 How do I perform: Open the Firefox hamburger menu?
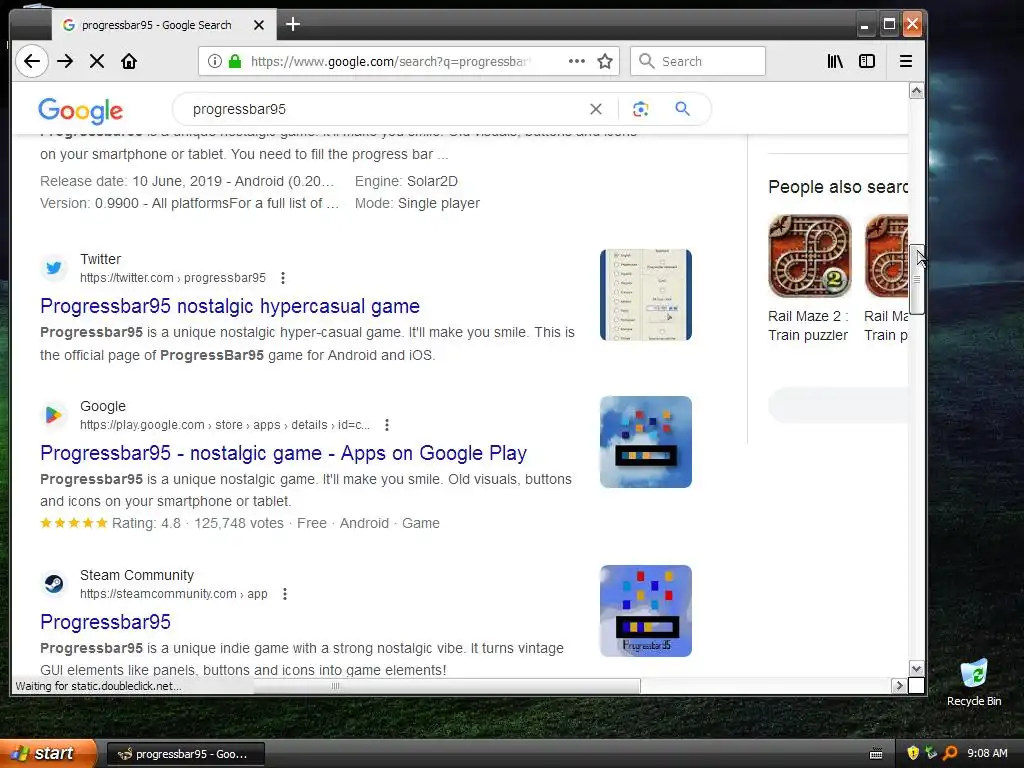(x=905, y=61)
